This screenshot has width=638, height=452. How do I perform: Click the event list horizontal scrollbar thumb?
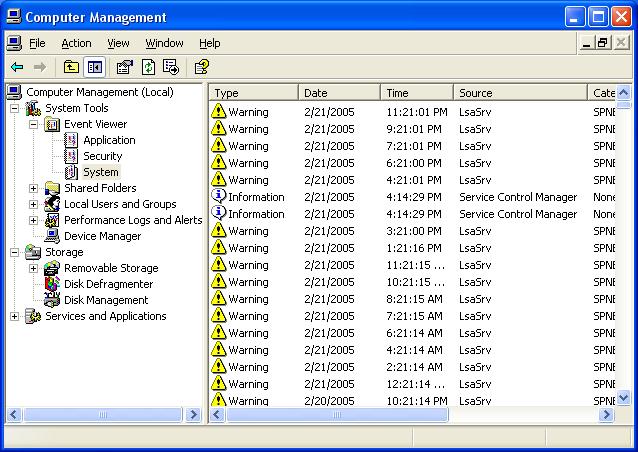click(x=337, y=415)
